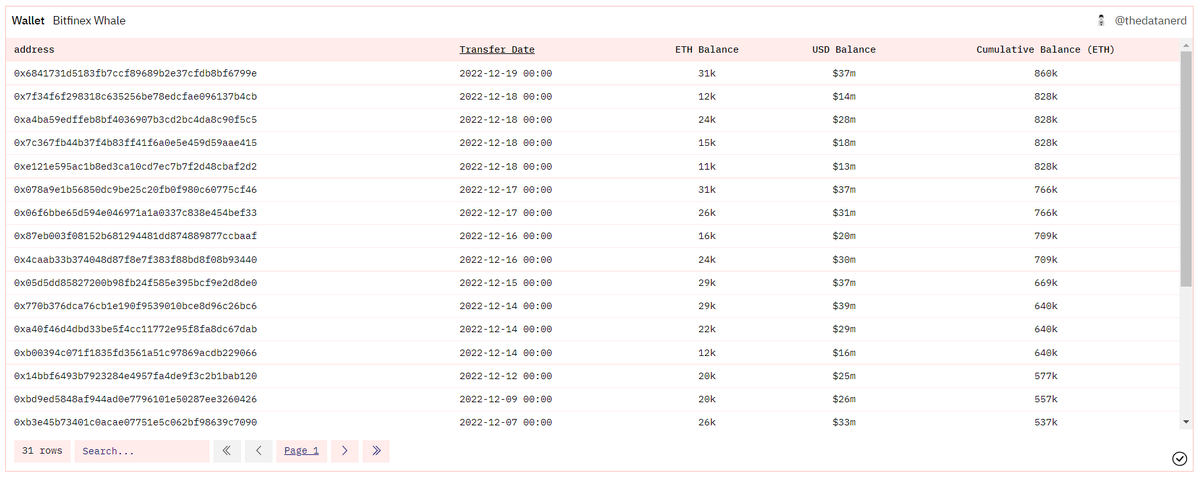Sort by Cumulative Balance (ETH) header

1045,49
